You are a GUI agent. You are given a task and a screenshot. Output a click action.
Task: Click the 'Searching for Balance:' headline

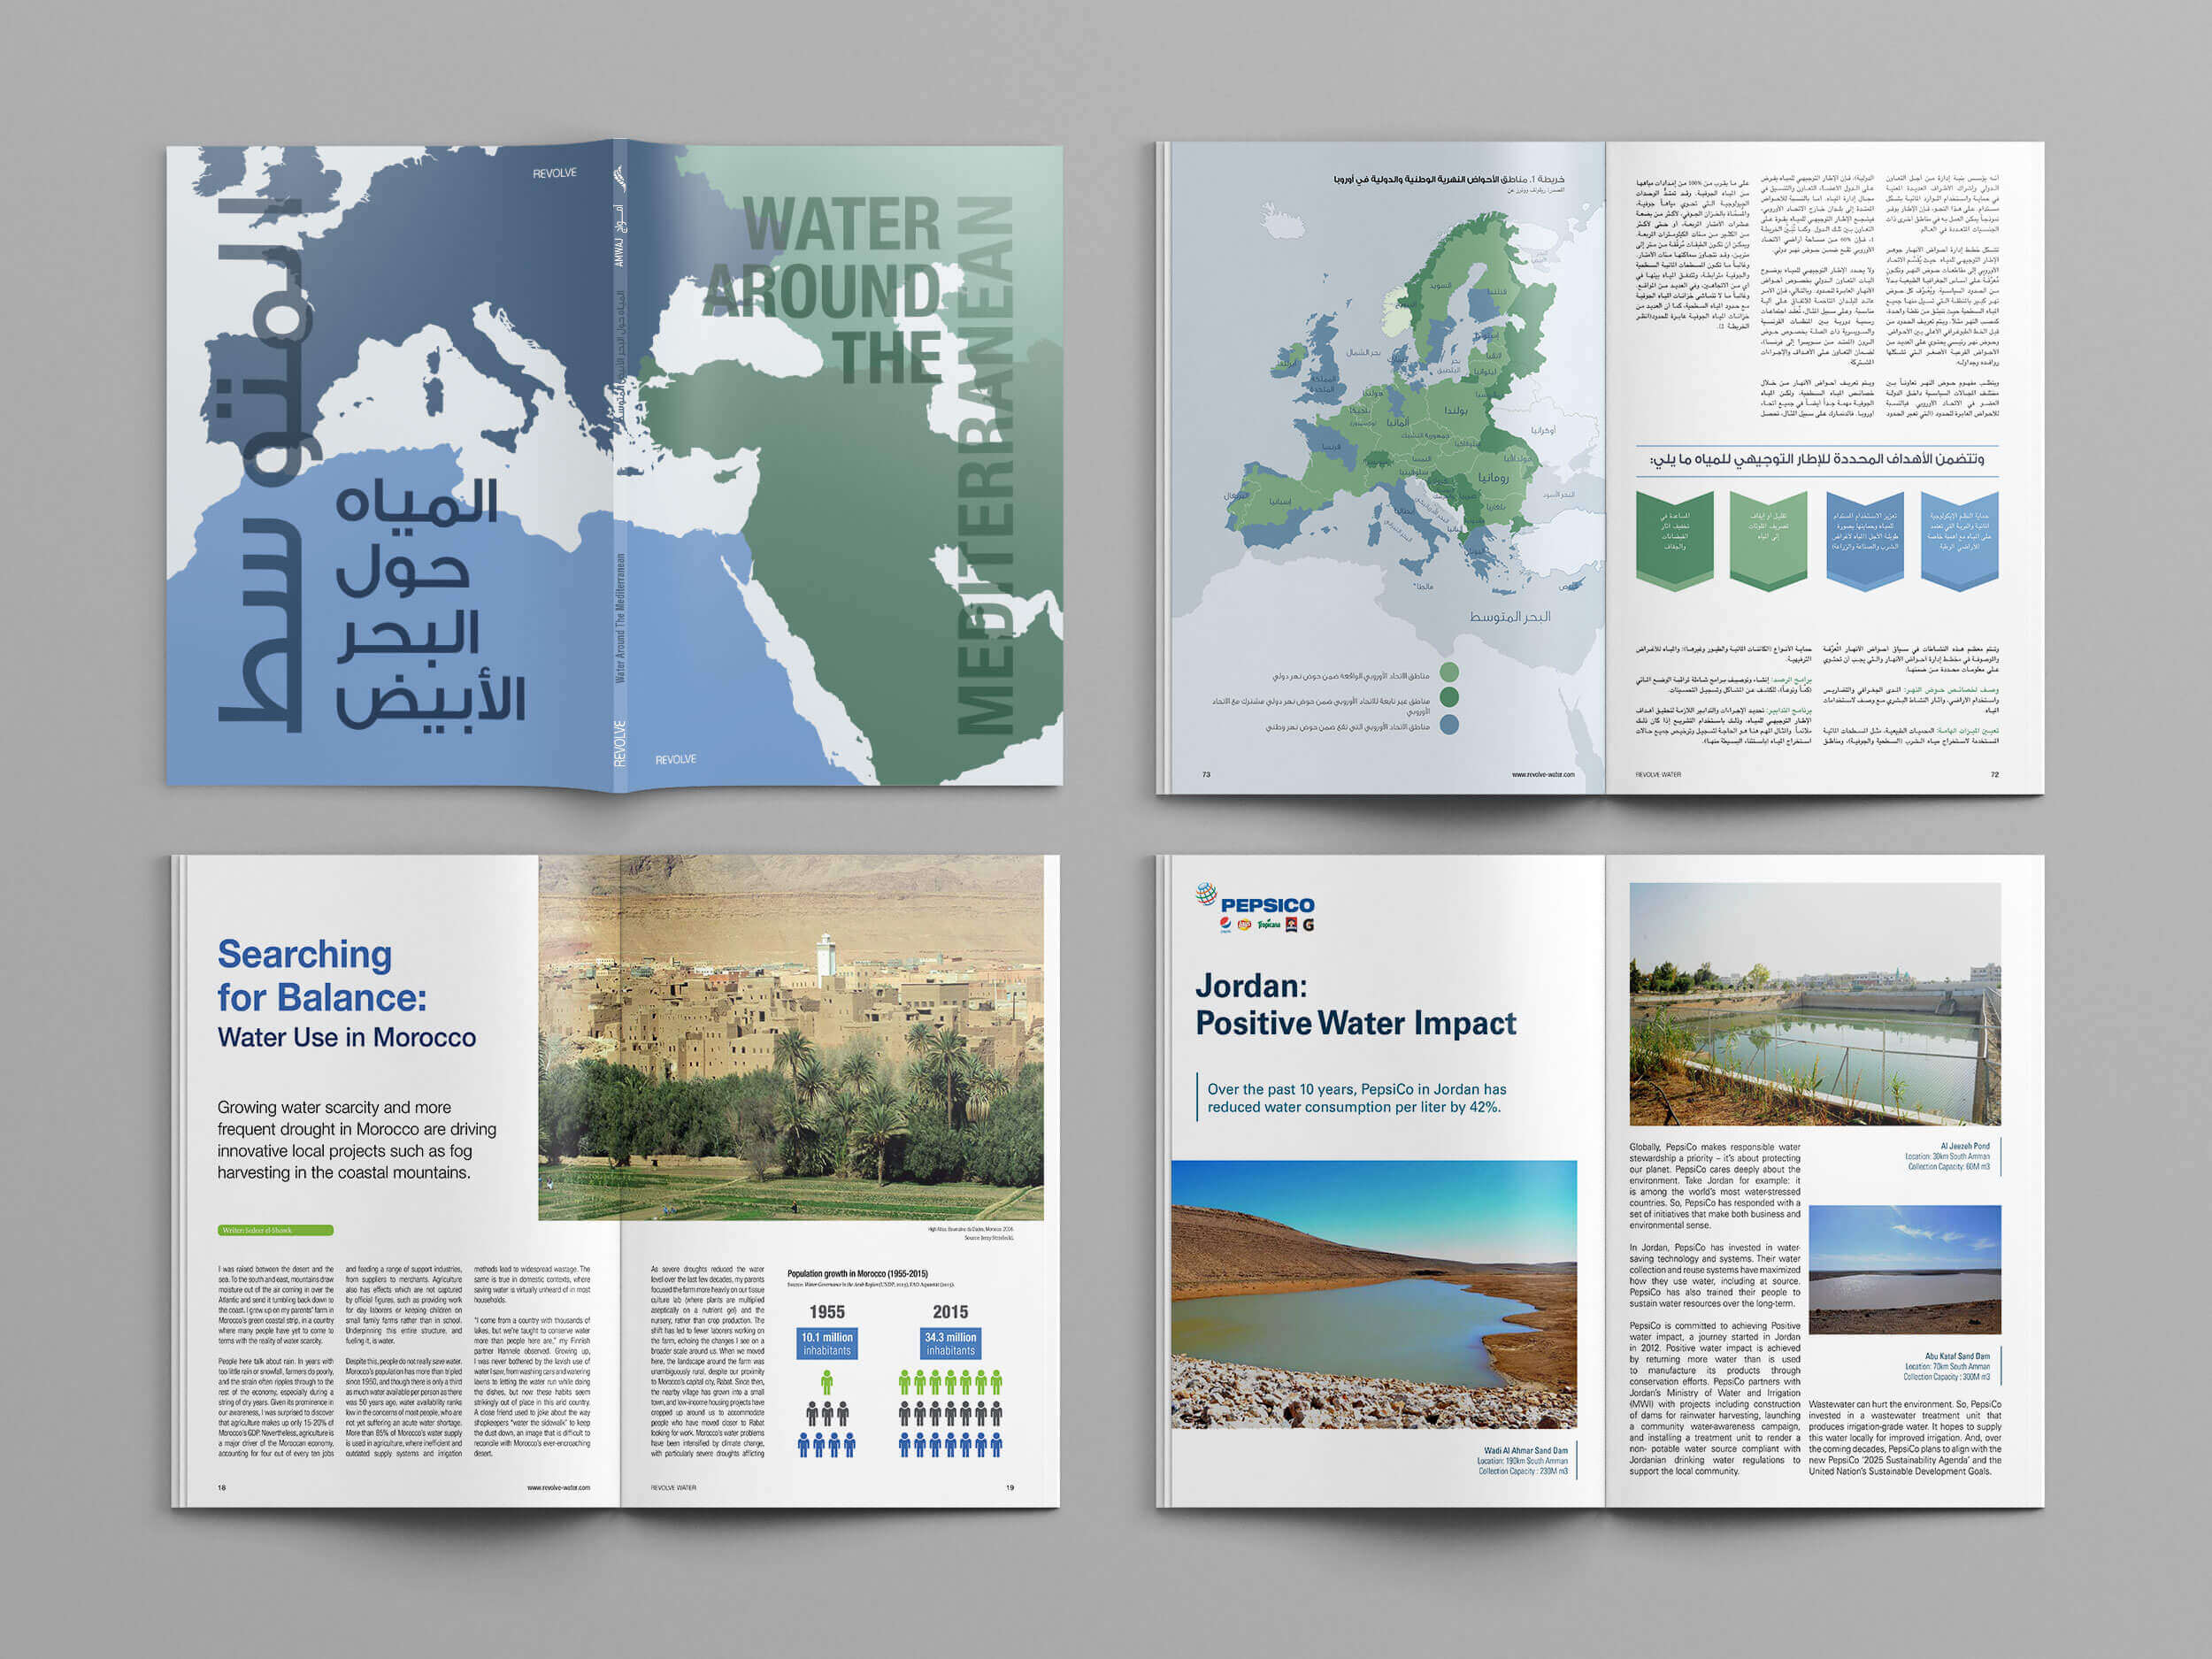pyautogui.click(x=322, y=976)
